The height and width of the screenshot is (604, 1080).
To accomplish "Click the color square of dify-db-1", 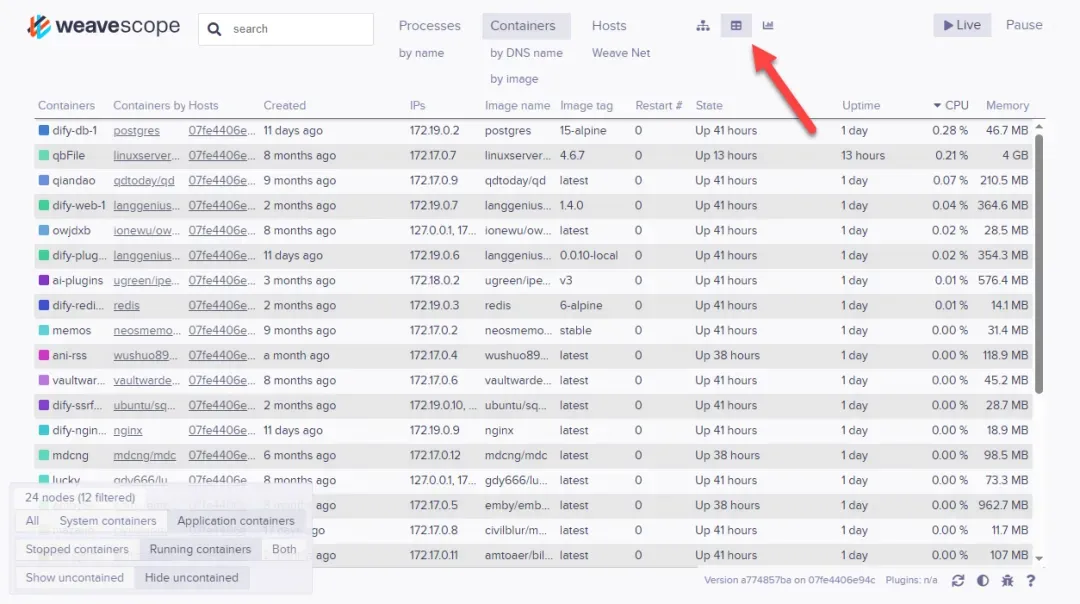I will 43,130.
